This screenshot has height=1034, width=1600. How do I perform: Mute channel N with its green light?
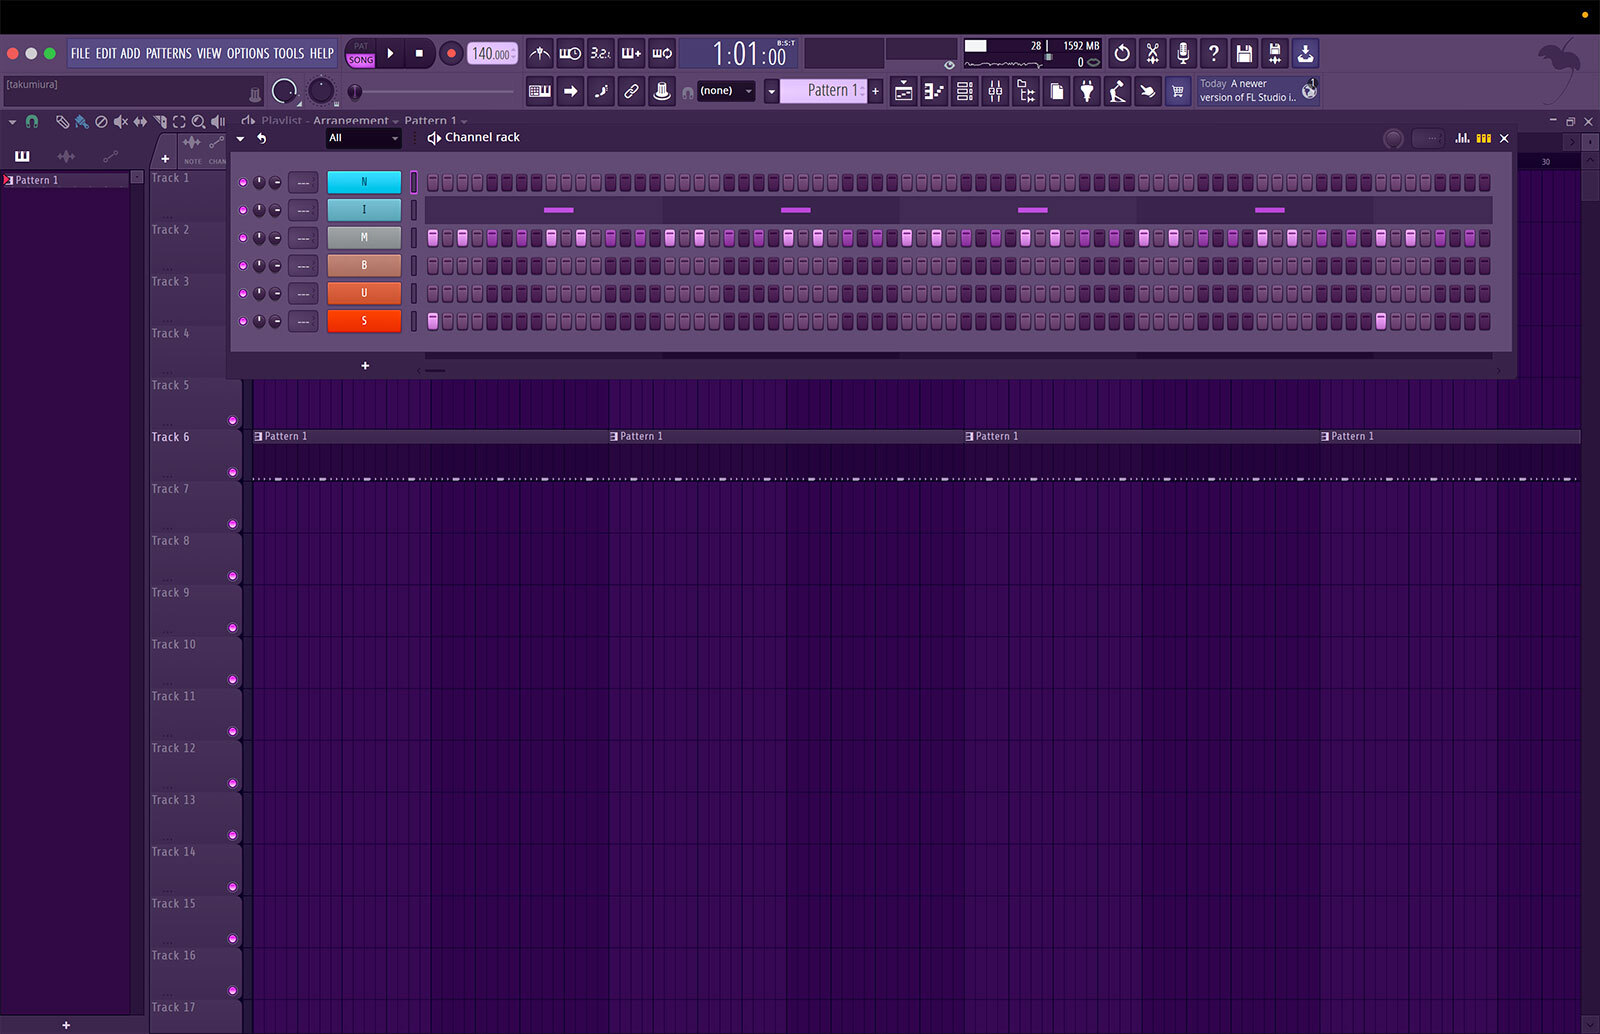pyautogui.click(x=242, y=182)
